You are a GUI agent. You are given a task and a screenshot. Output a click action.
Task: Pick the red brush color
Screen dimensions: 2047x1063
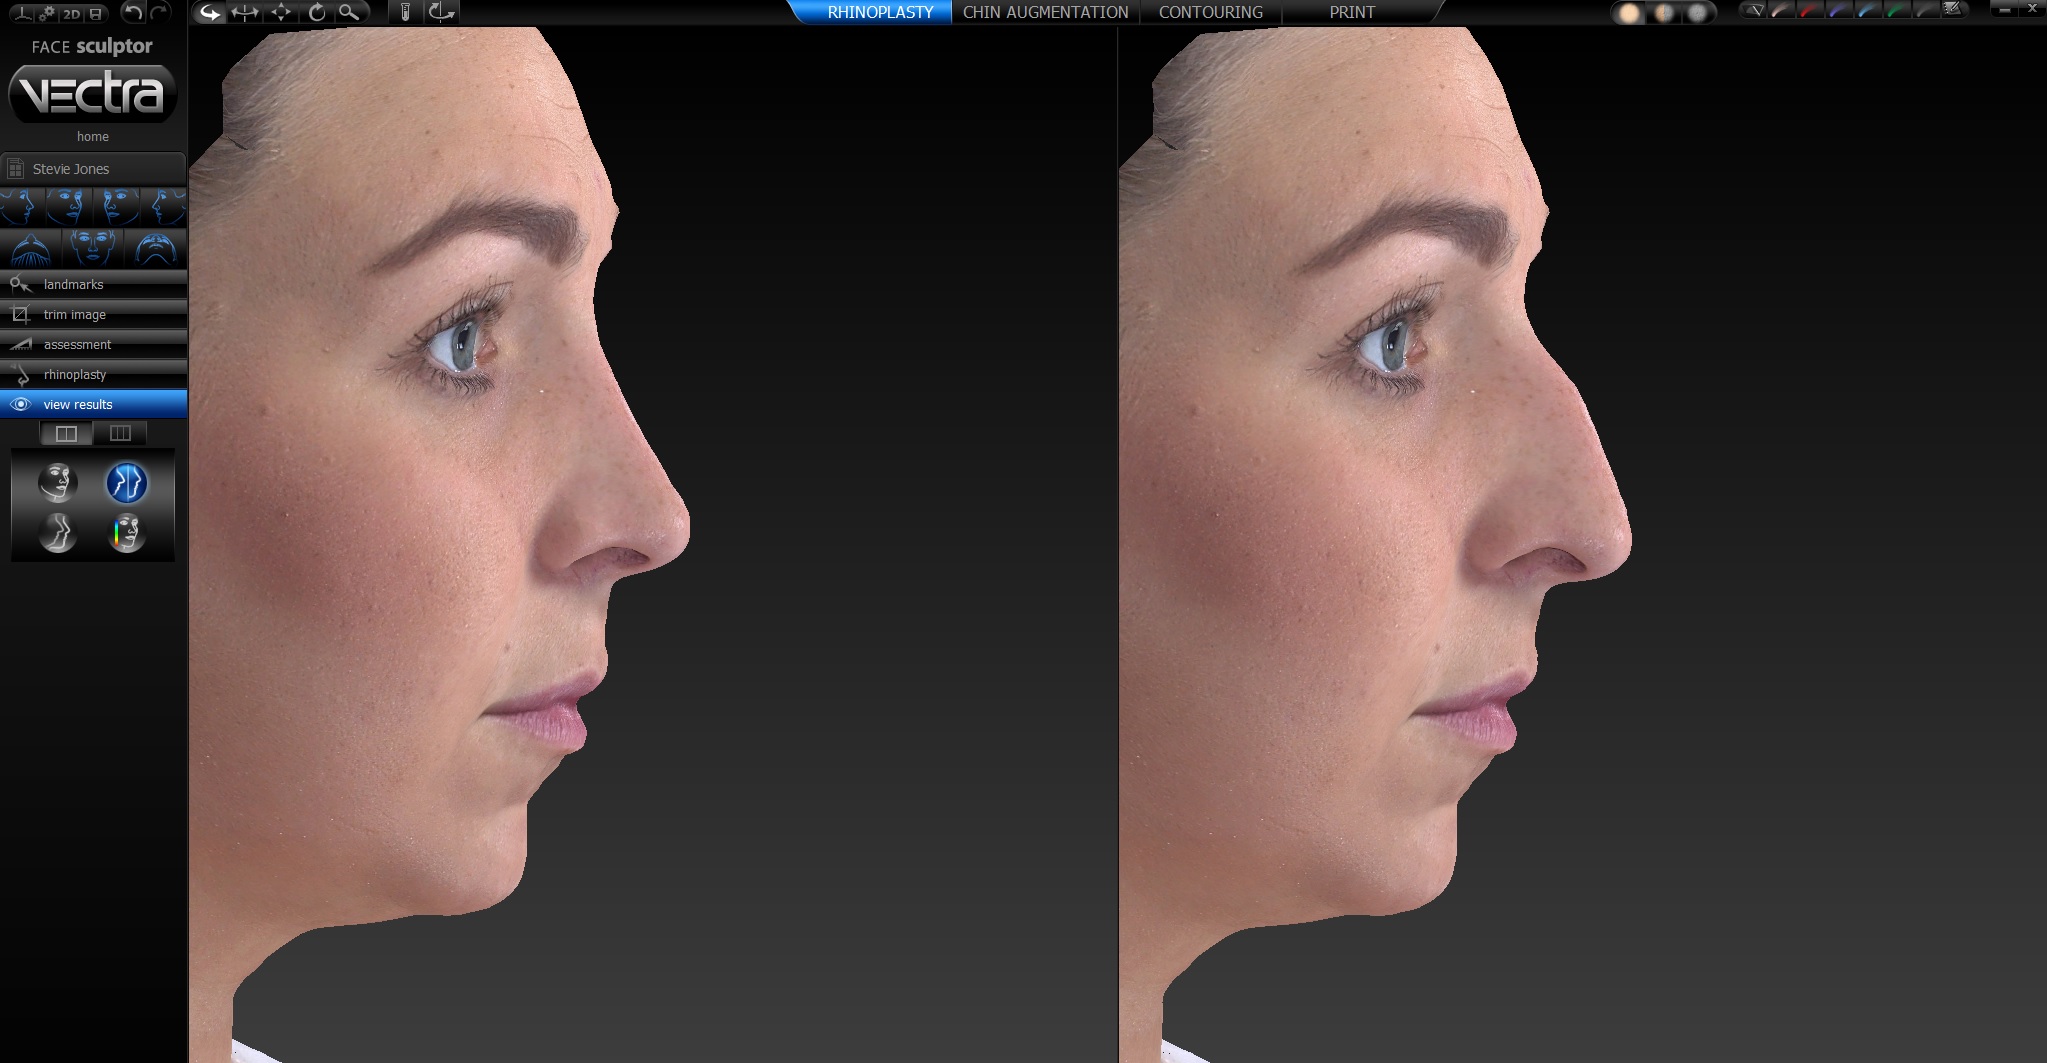click(x=1811, y=10)
